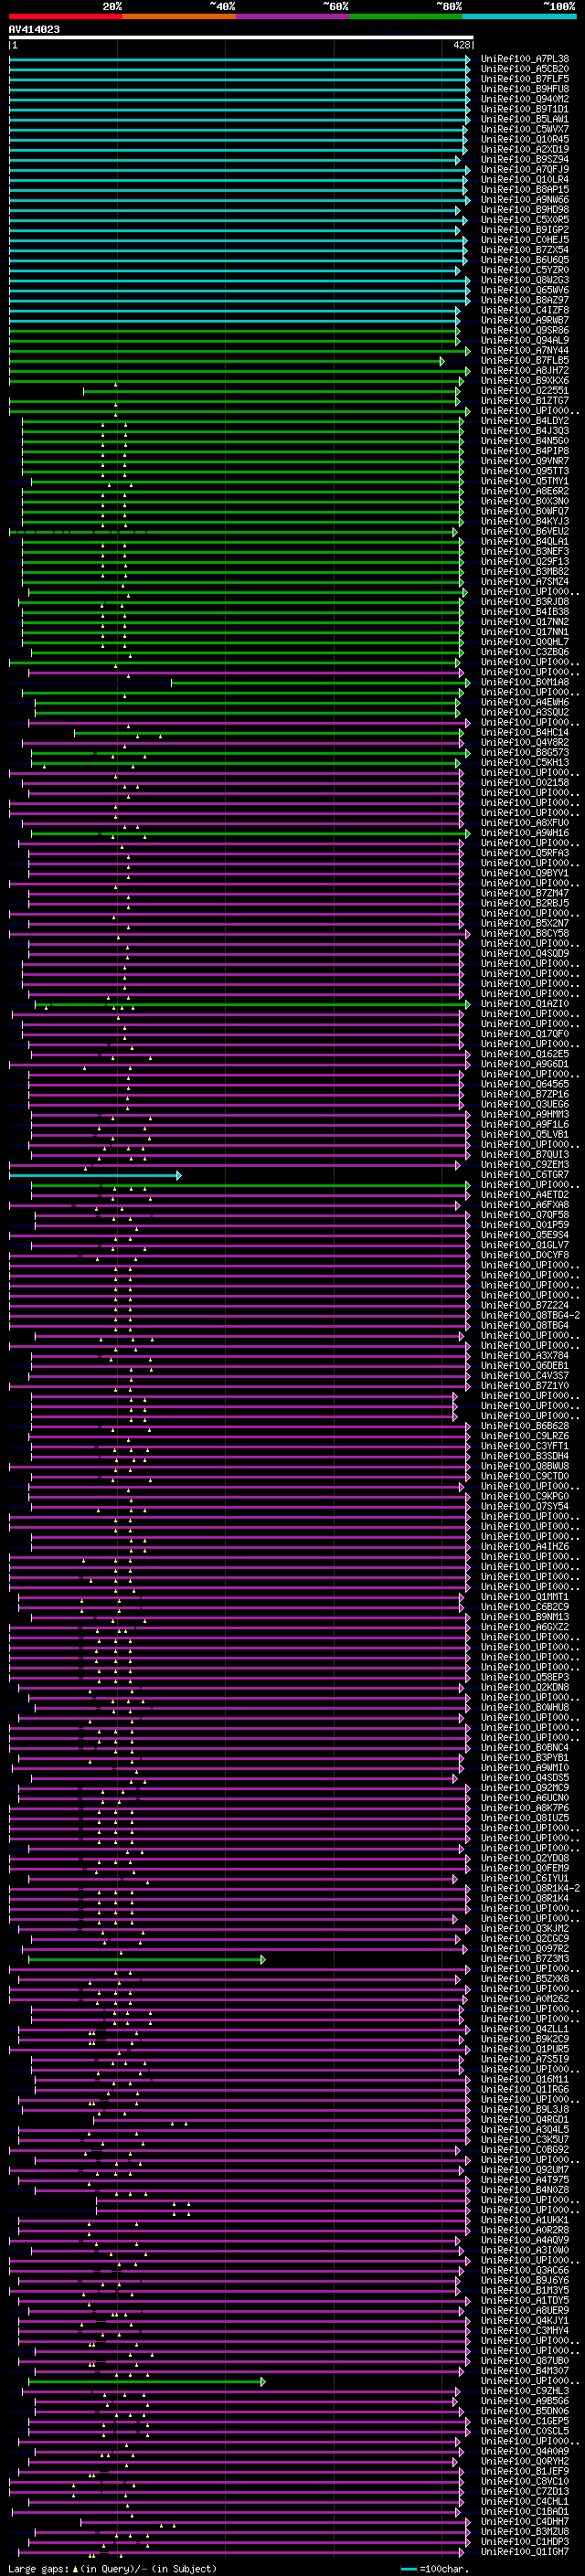
Task: Select the UniRef100_Q95TT3 label
Action: tap(525, 471)
